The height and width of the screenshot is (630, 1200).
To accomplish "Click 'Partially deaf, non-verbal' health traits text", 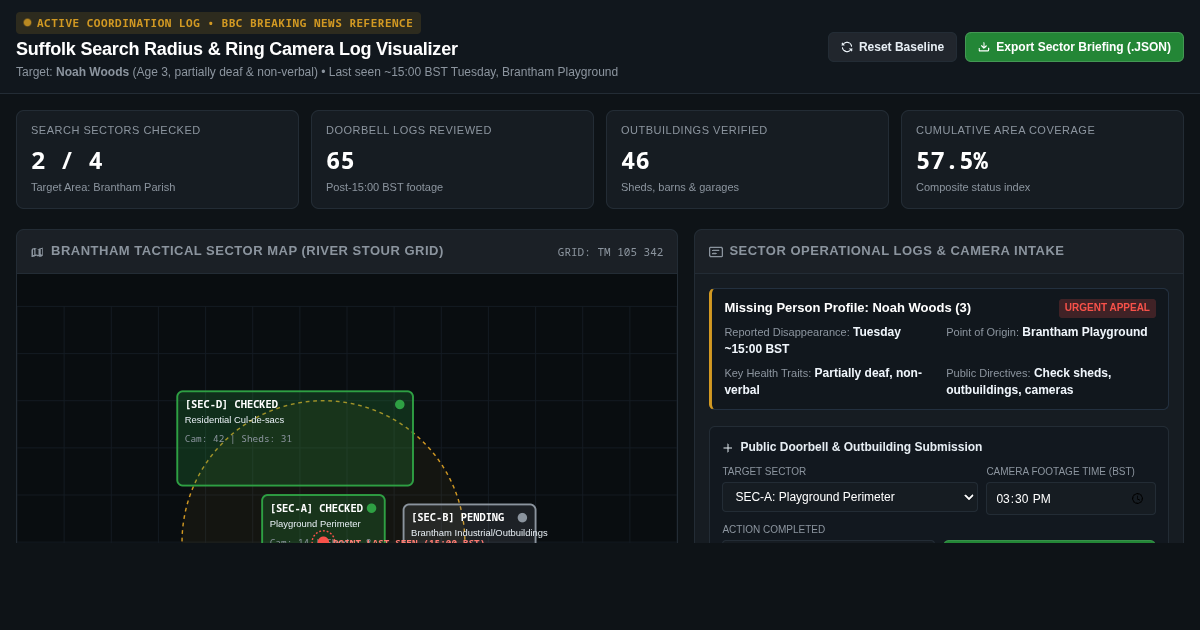I will point(823,381).
